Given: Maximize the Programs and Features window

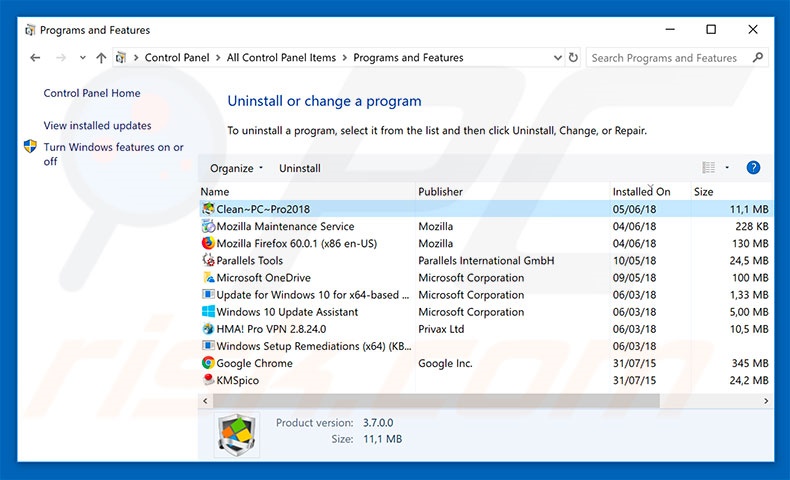Looking at the screenshot, I should pos(711,30).
